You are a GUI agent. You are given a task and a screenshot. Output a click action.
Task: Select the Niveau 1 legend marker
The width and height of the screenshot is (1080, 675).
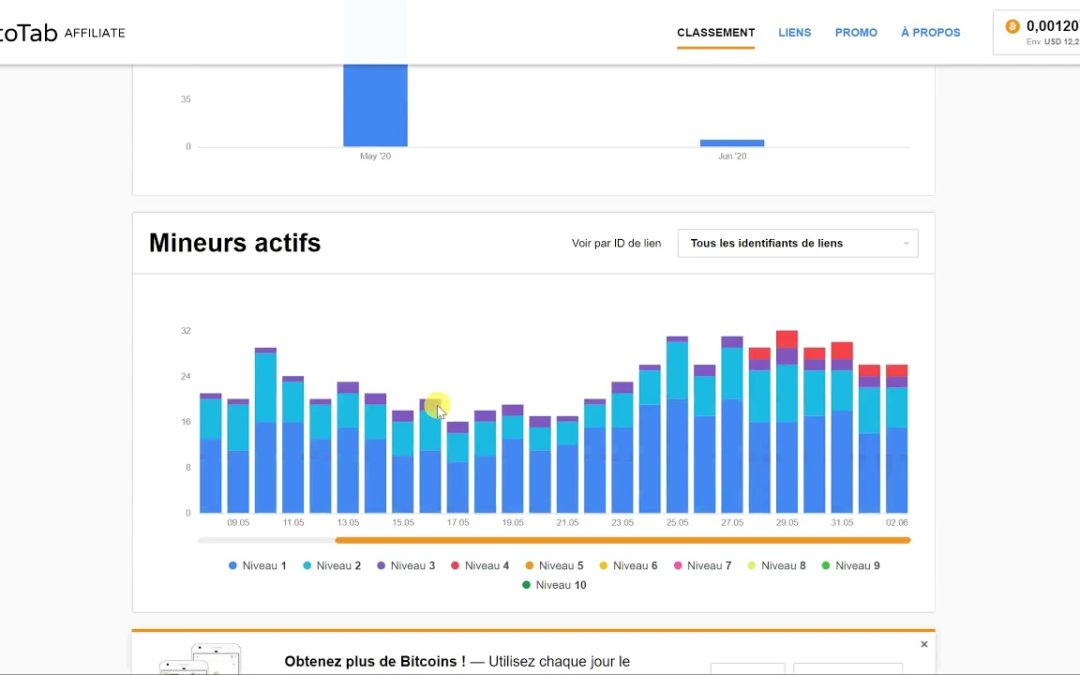pyautogui.click(x=232, y=565)
